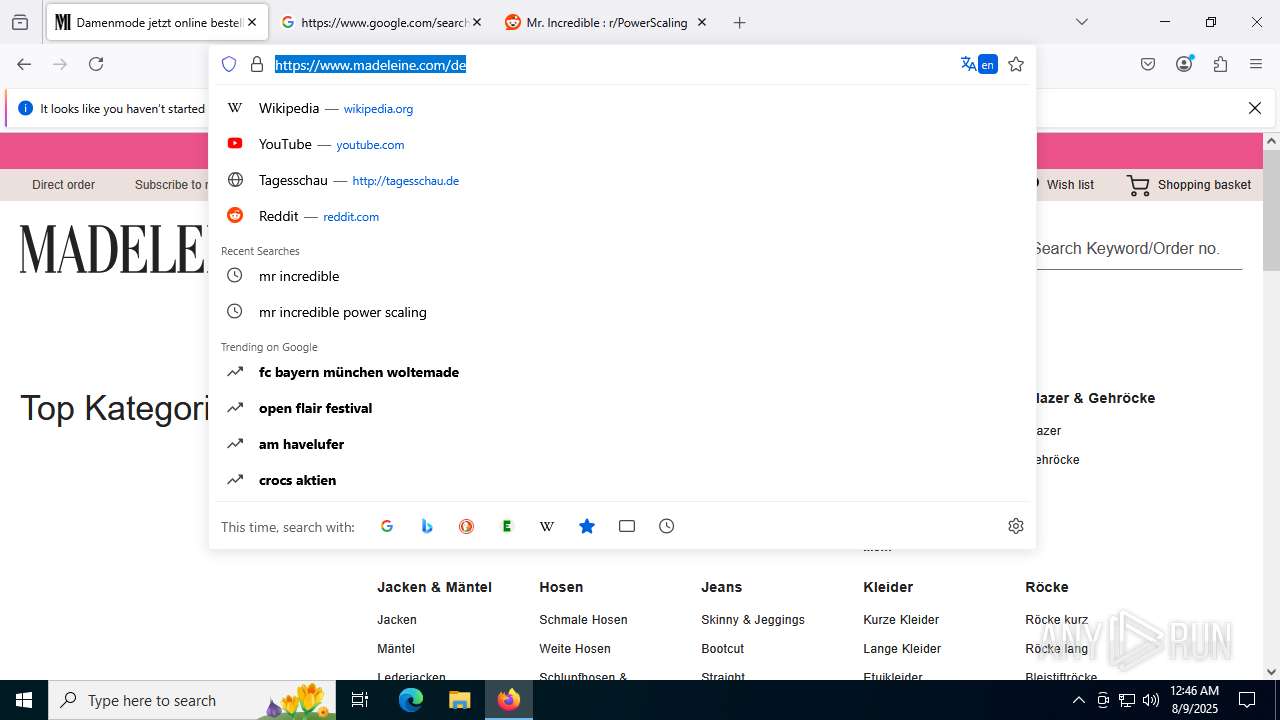
Task: Open the Extensions puzzle icon
Action: pos(1220,64)
